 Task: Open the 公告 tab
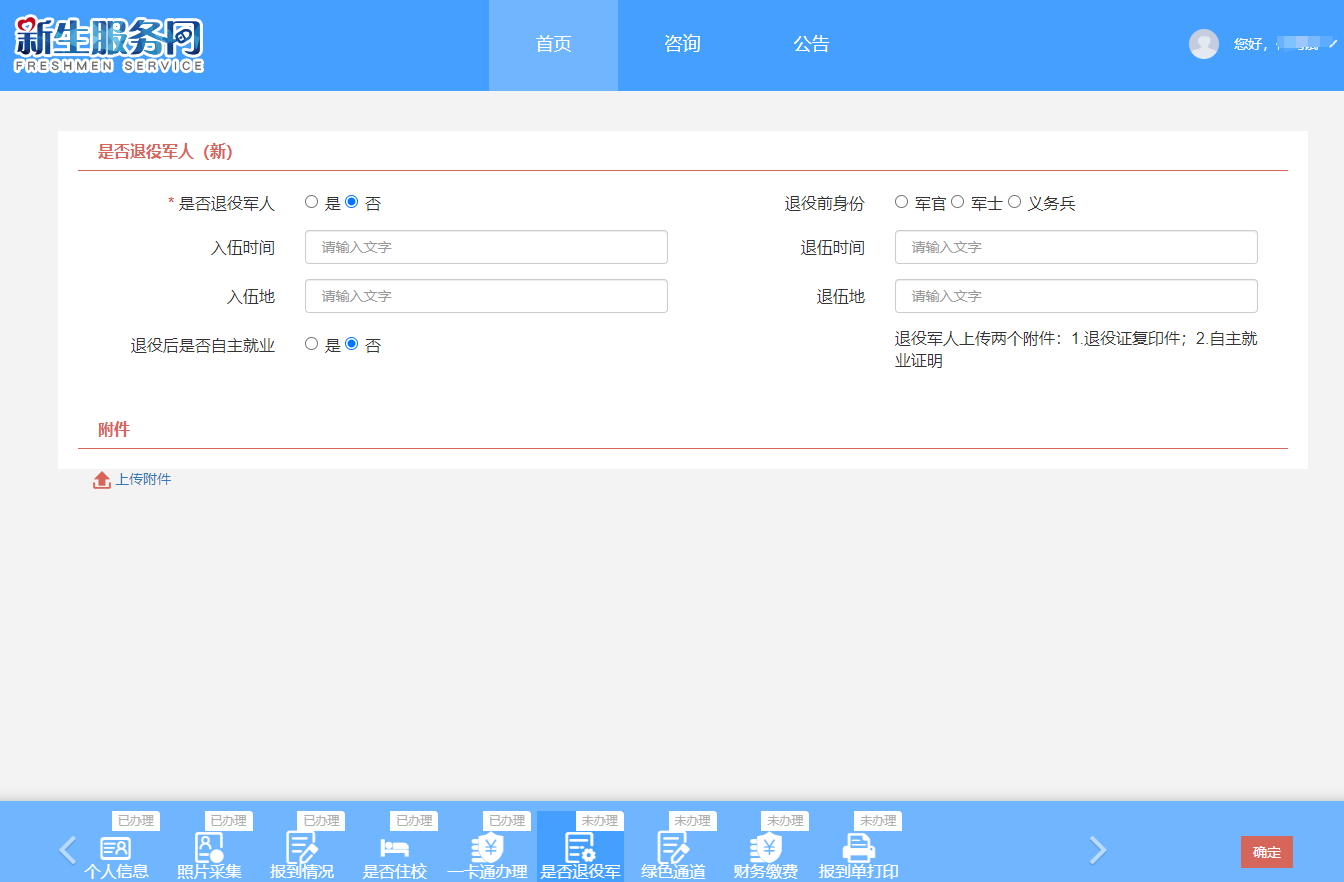811,45
